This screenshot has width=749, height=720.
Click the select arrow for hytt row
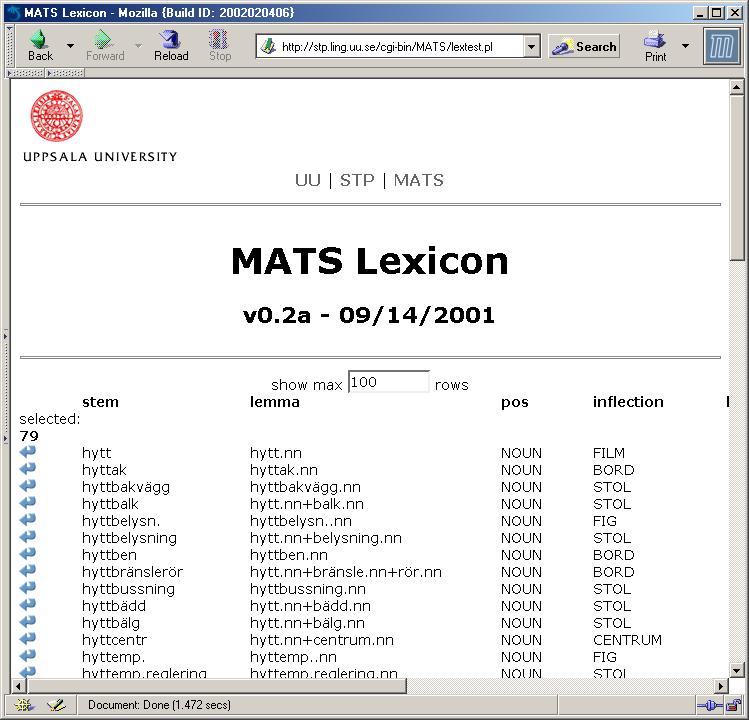tap(28, 451)
